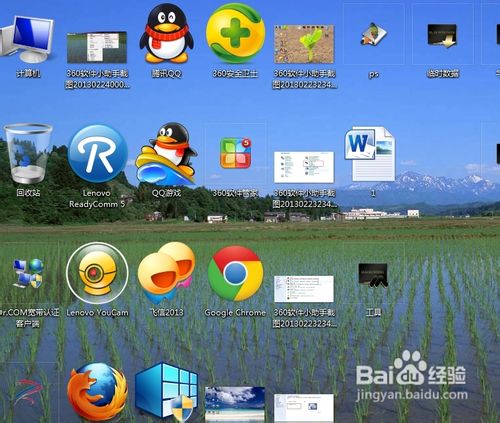Open the 飞信2013 icon
Screen dimensions: 500x423
click(166, 273)
